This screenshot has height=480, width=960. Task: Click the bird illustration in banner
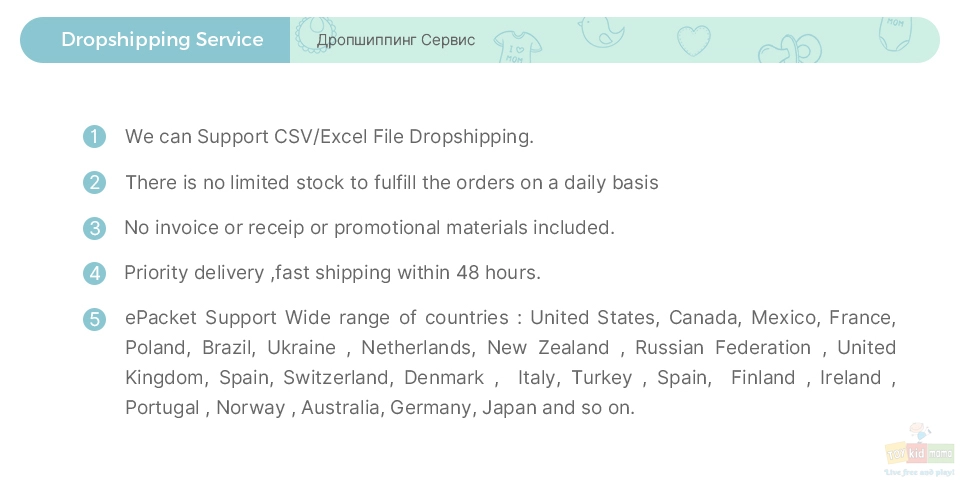click(601, 32)
